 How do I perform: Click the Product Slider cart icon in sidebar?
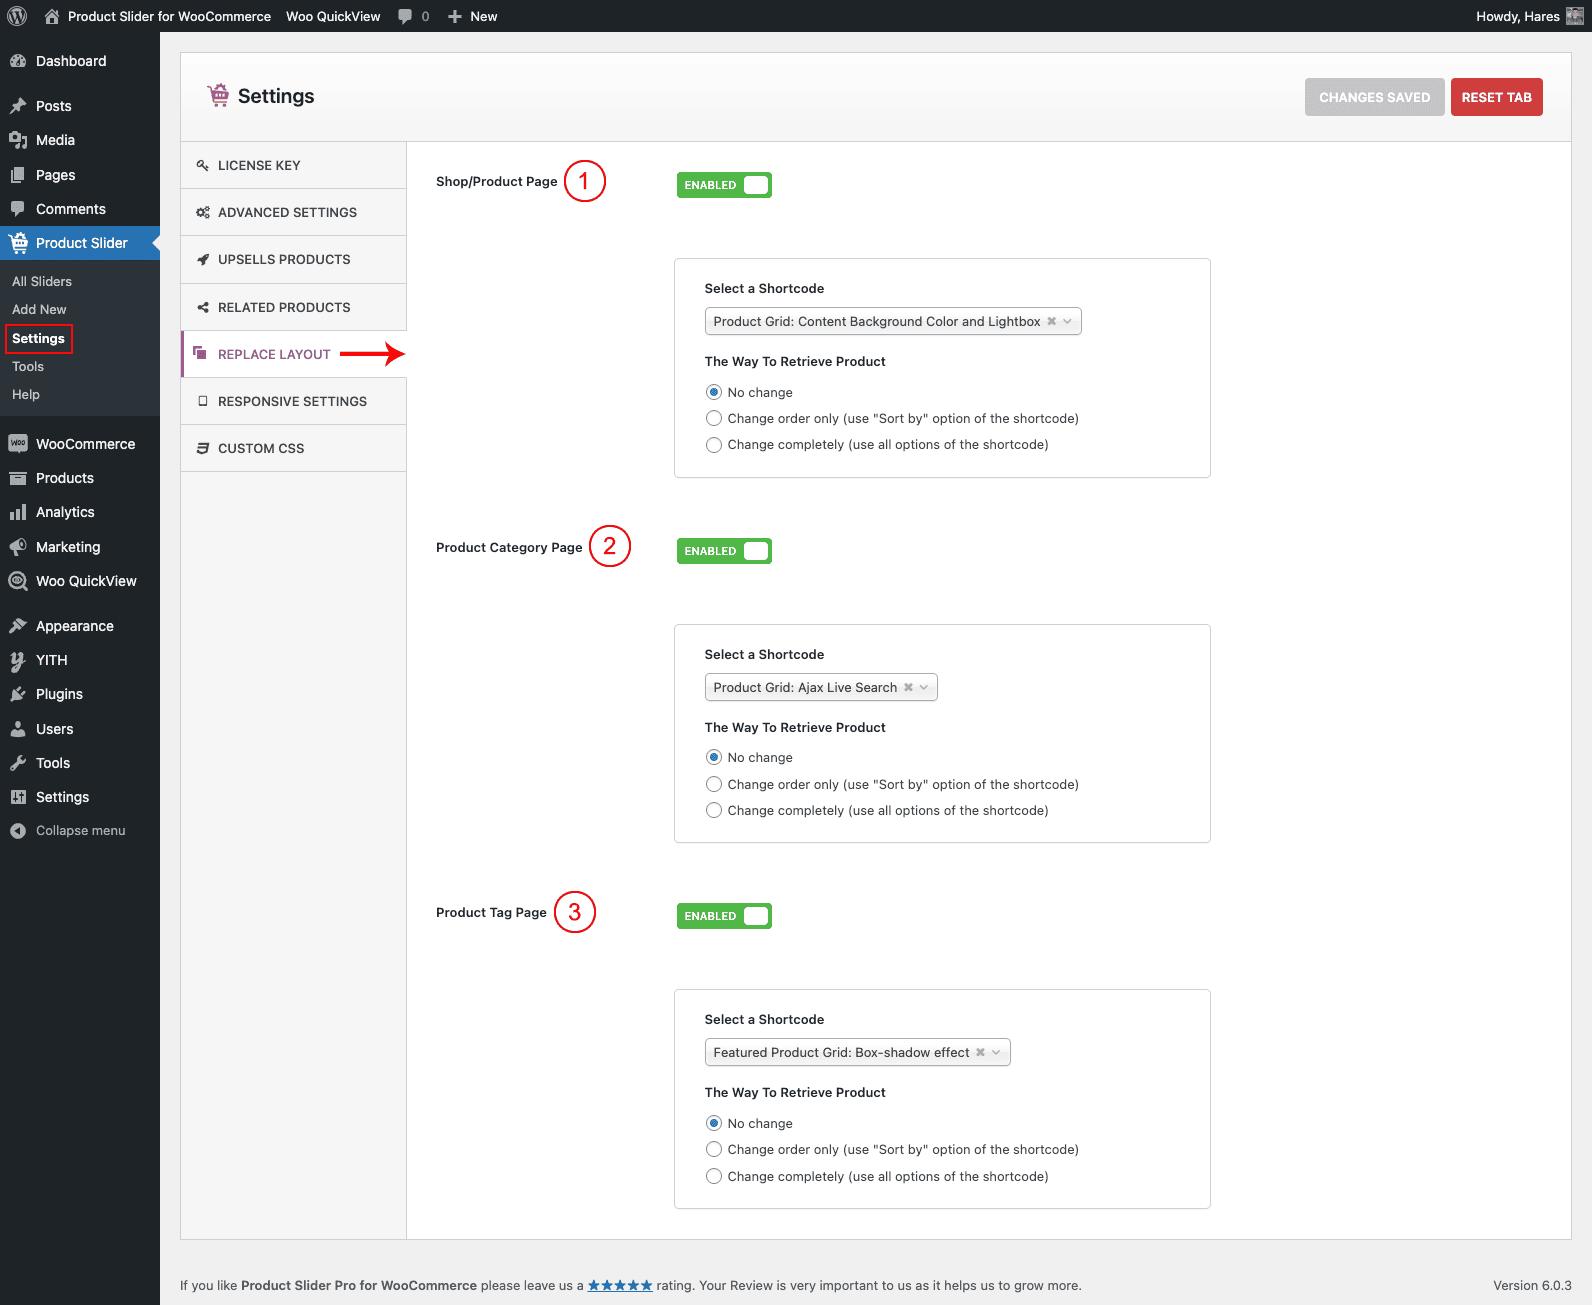click(18, 243)
